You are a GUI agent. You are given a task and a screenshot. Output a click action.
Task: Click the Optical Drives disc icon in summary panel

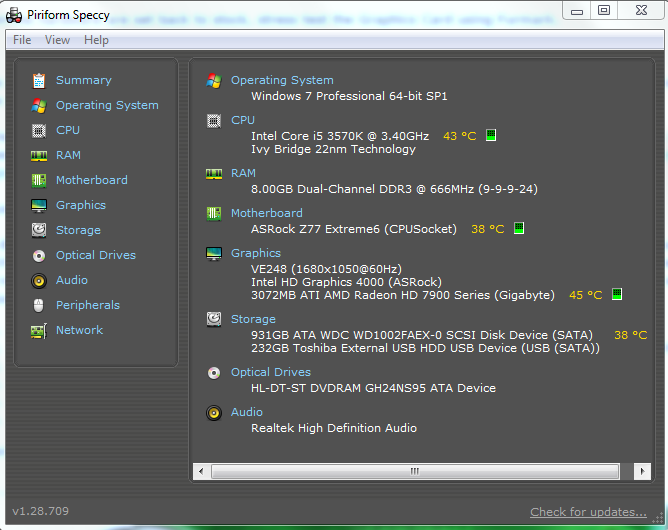point(214,373)
